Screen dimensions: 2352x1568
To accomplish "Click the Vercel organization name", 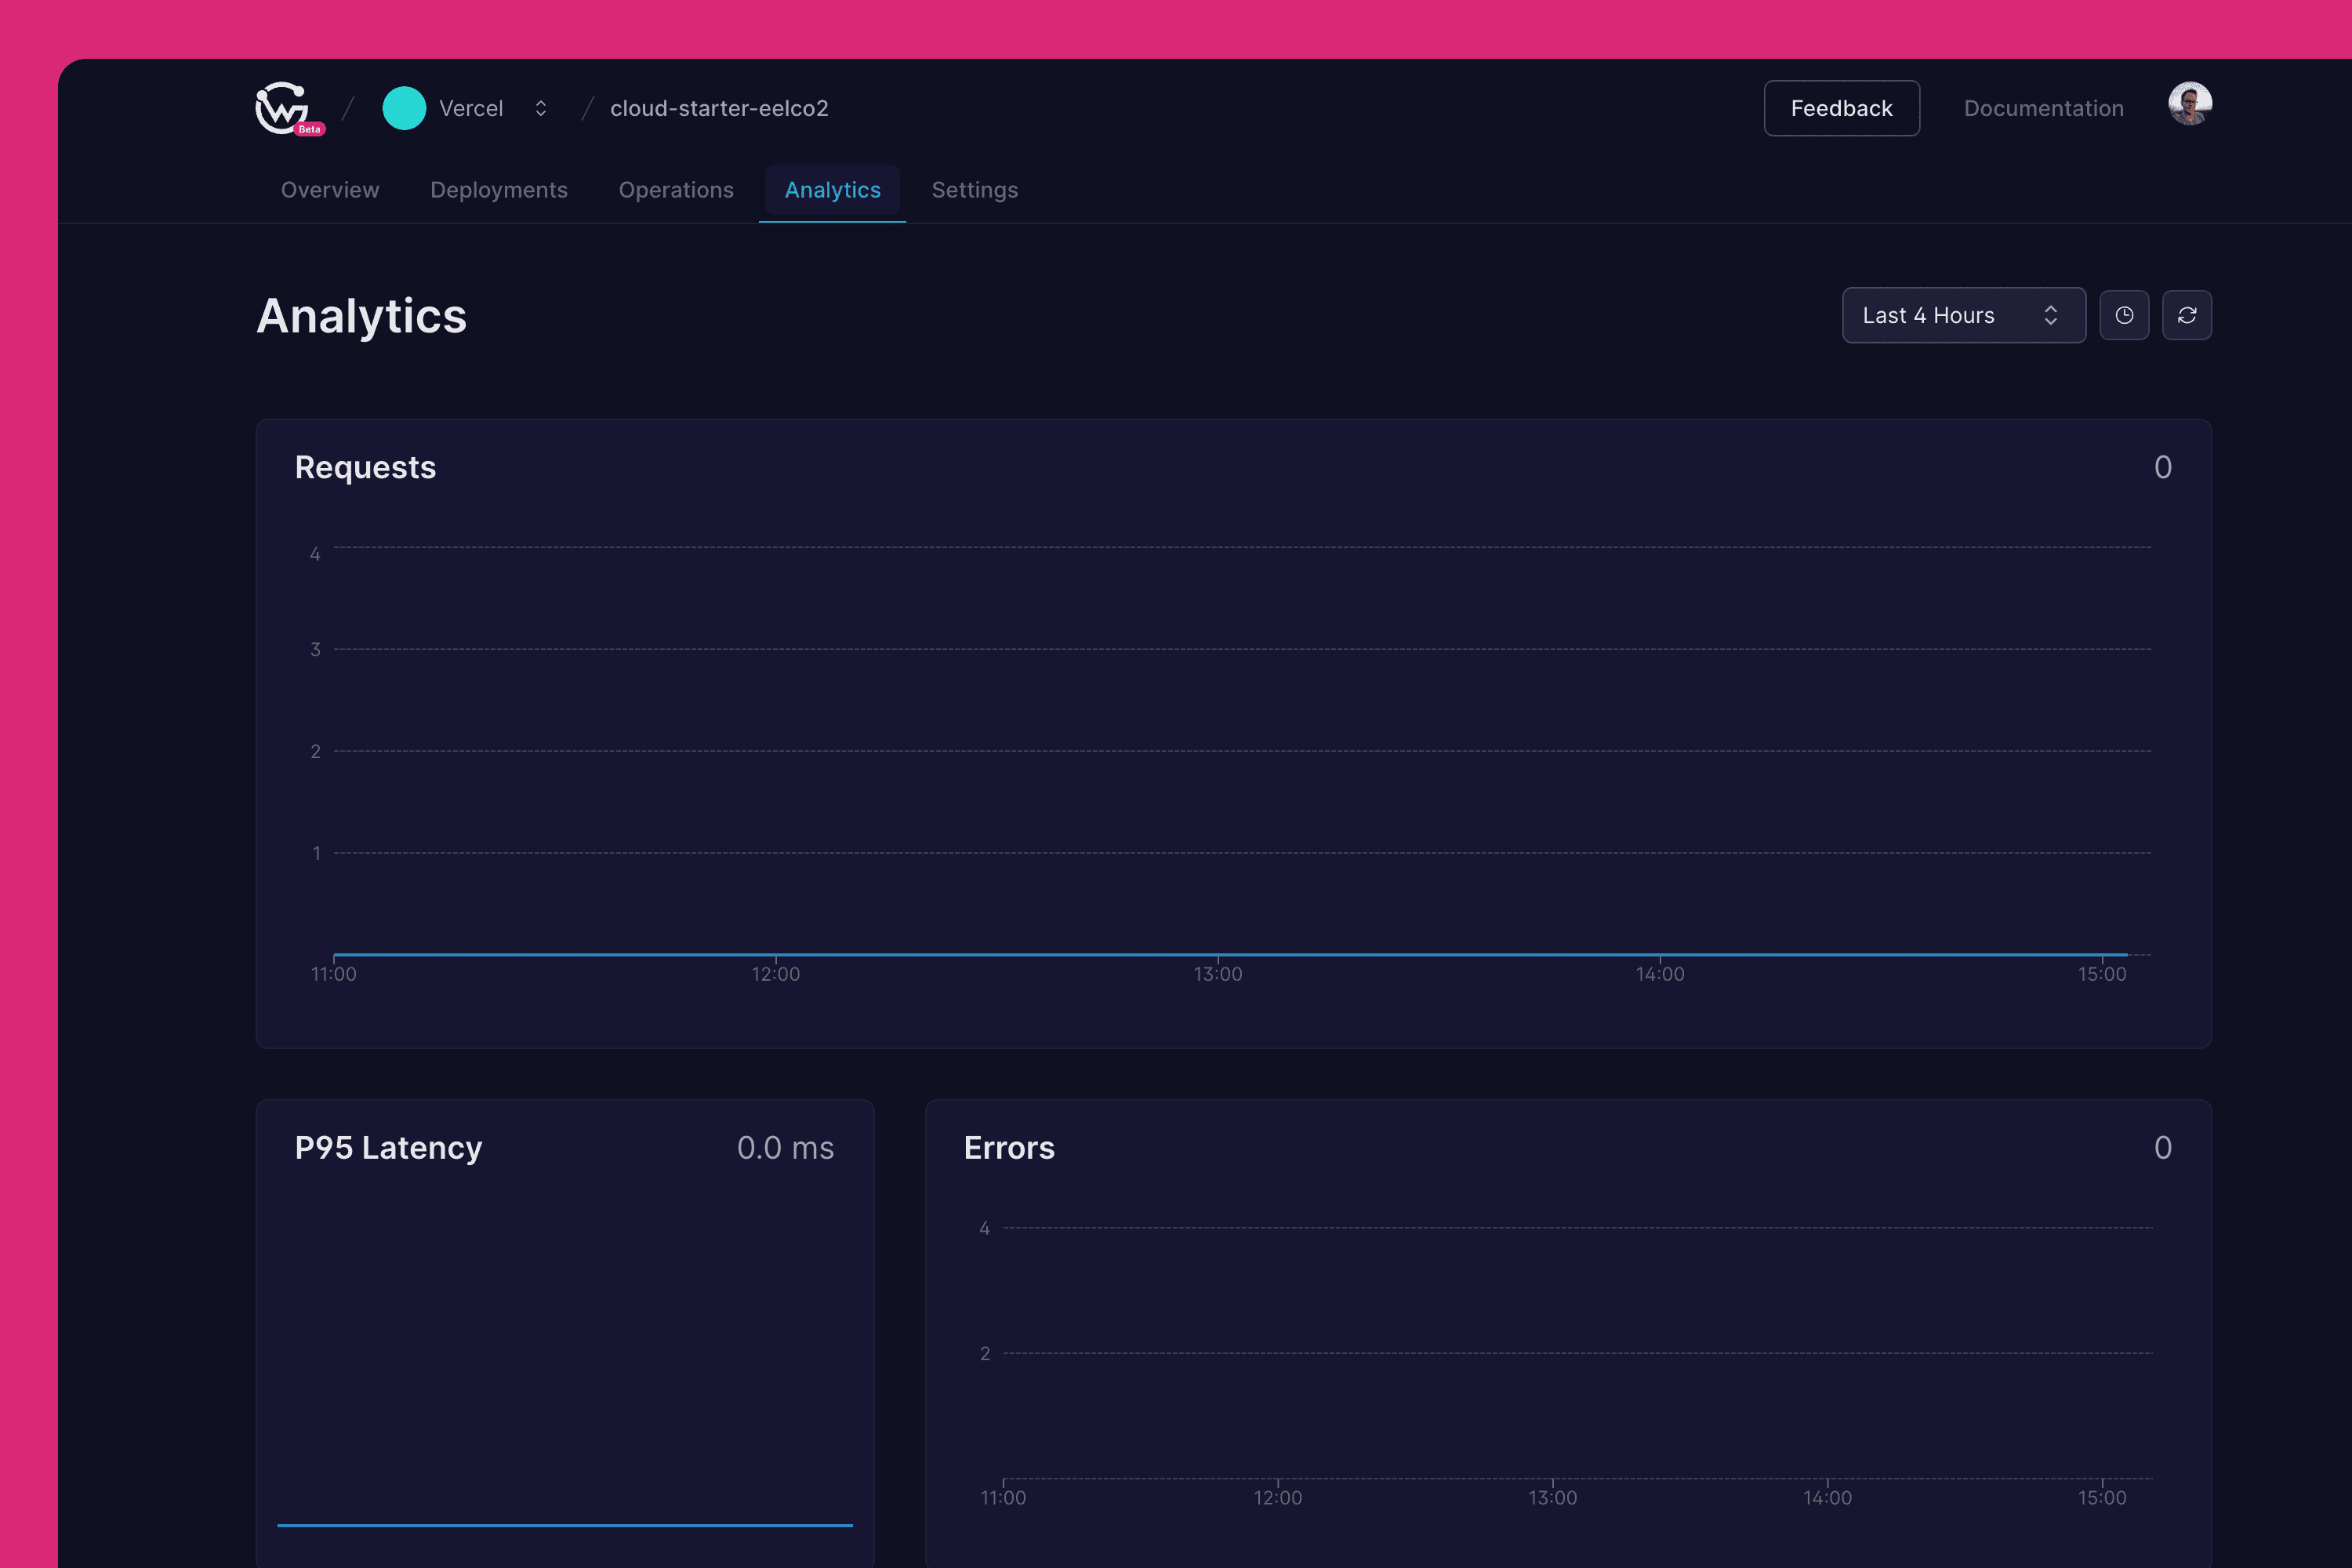I will point(471,108).
